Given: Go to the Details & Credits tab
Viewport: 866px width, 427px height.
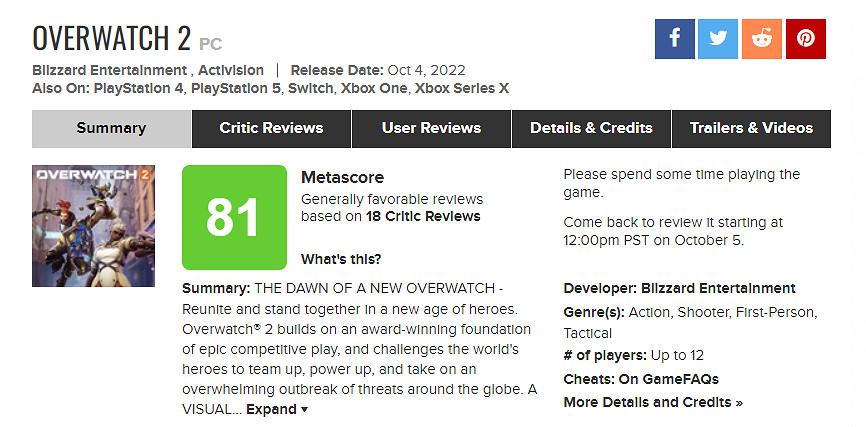Looking at the screenshot, I should click(591, 128).
